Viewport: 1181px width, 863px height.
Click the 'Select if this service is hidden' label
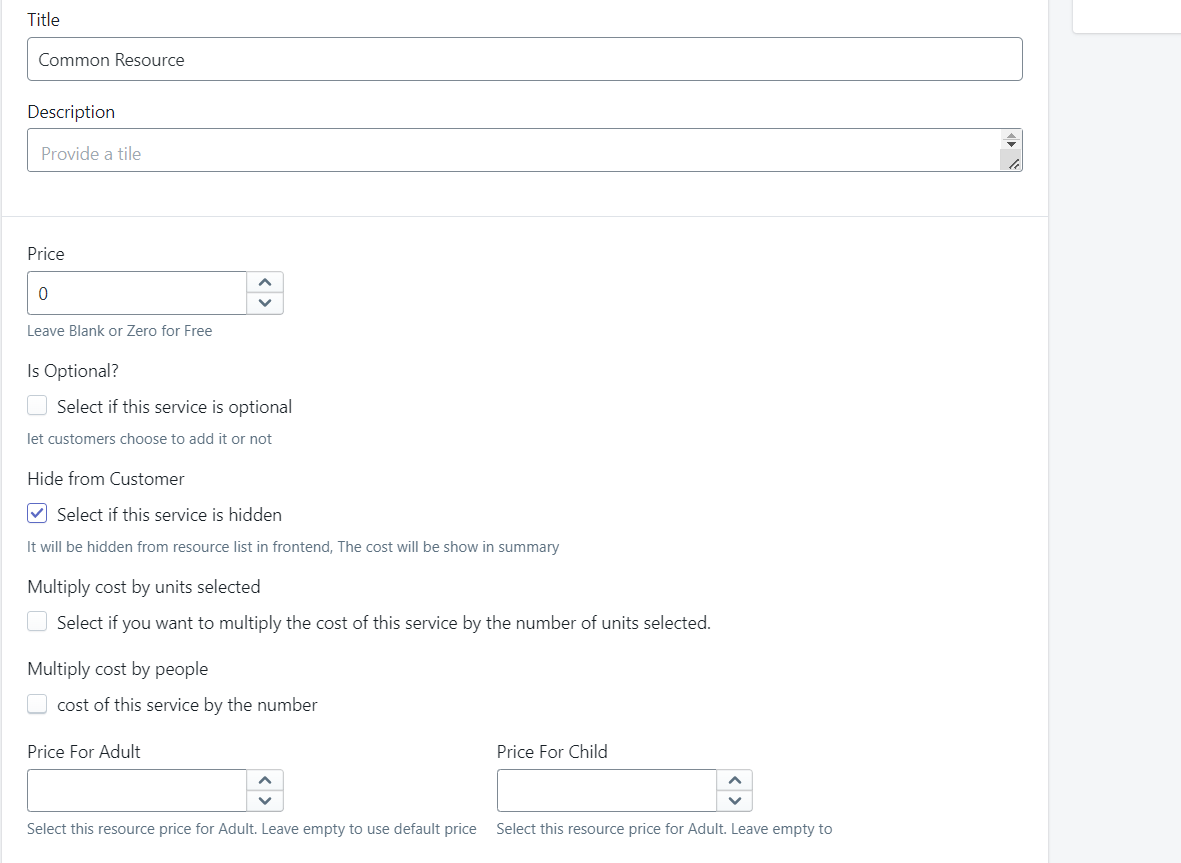169,515
